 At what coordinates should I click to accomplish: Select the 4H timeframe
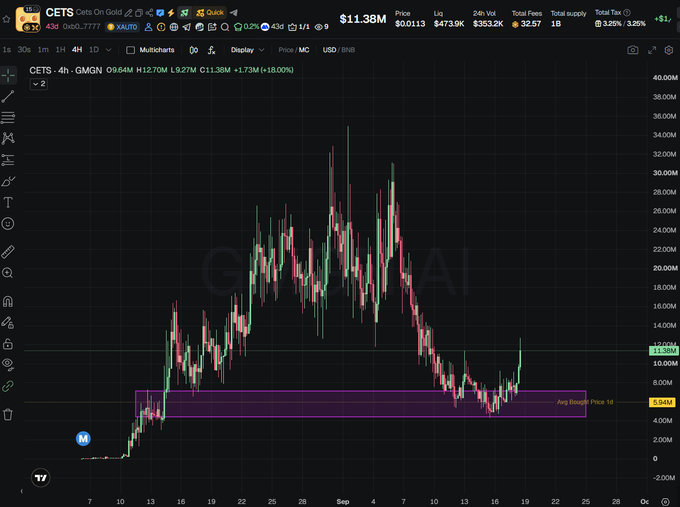(x=77, y=50)
